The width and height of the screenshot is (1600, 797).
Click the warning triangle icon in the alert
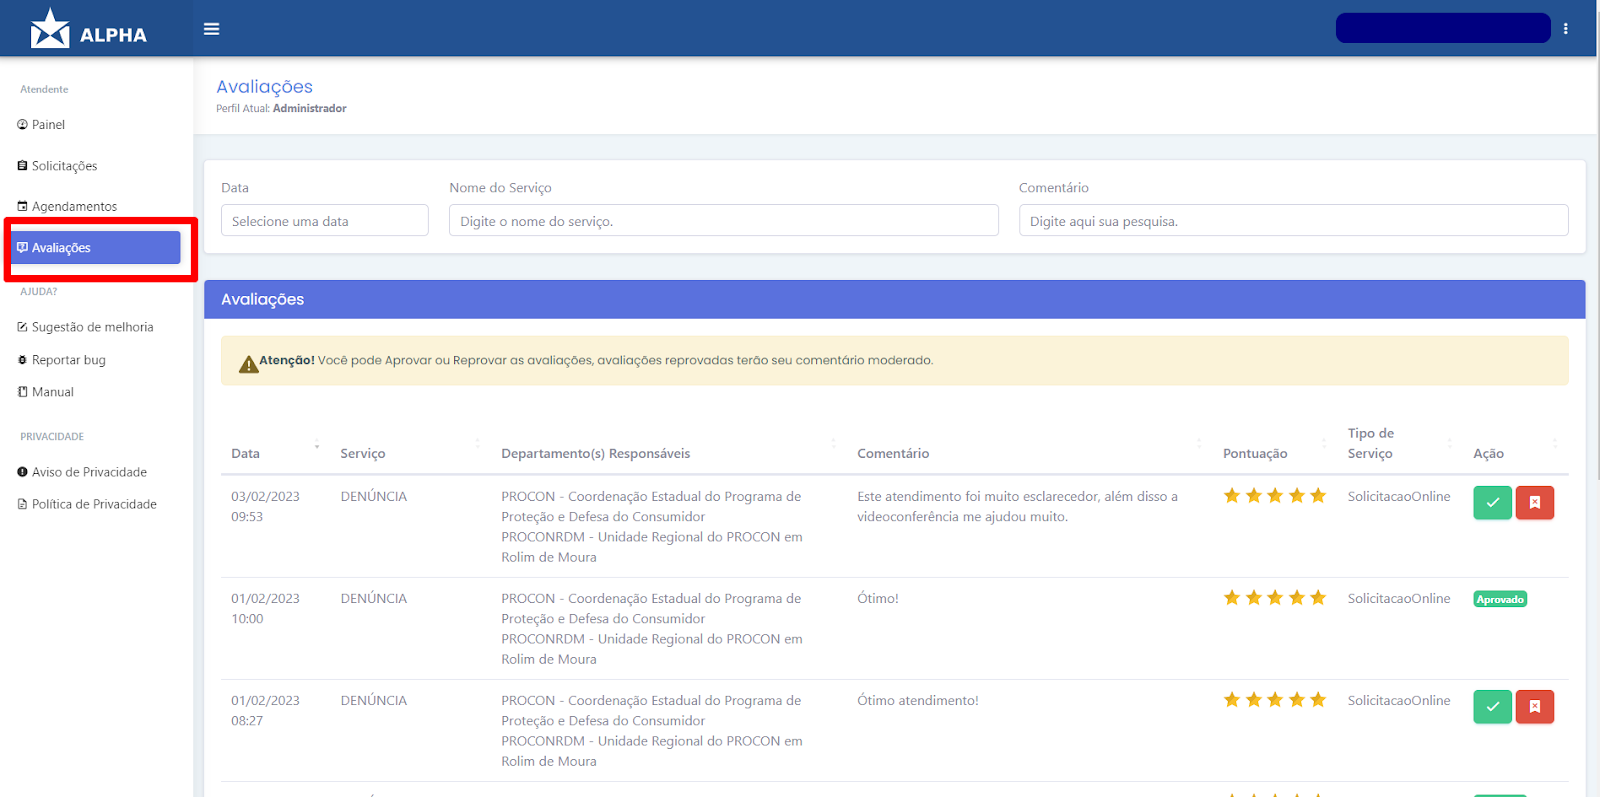click(x=249, y=364)
